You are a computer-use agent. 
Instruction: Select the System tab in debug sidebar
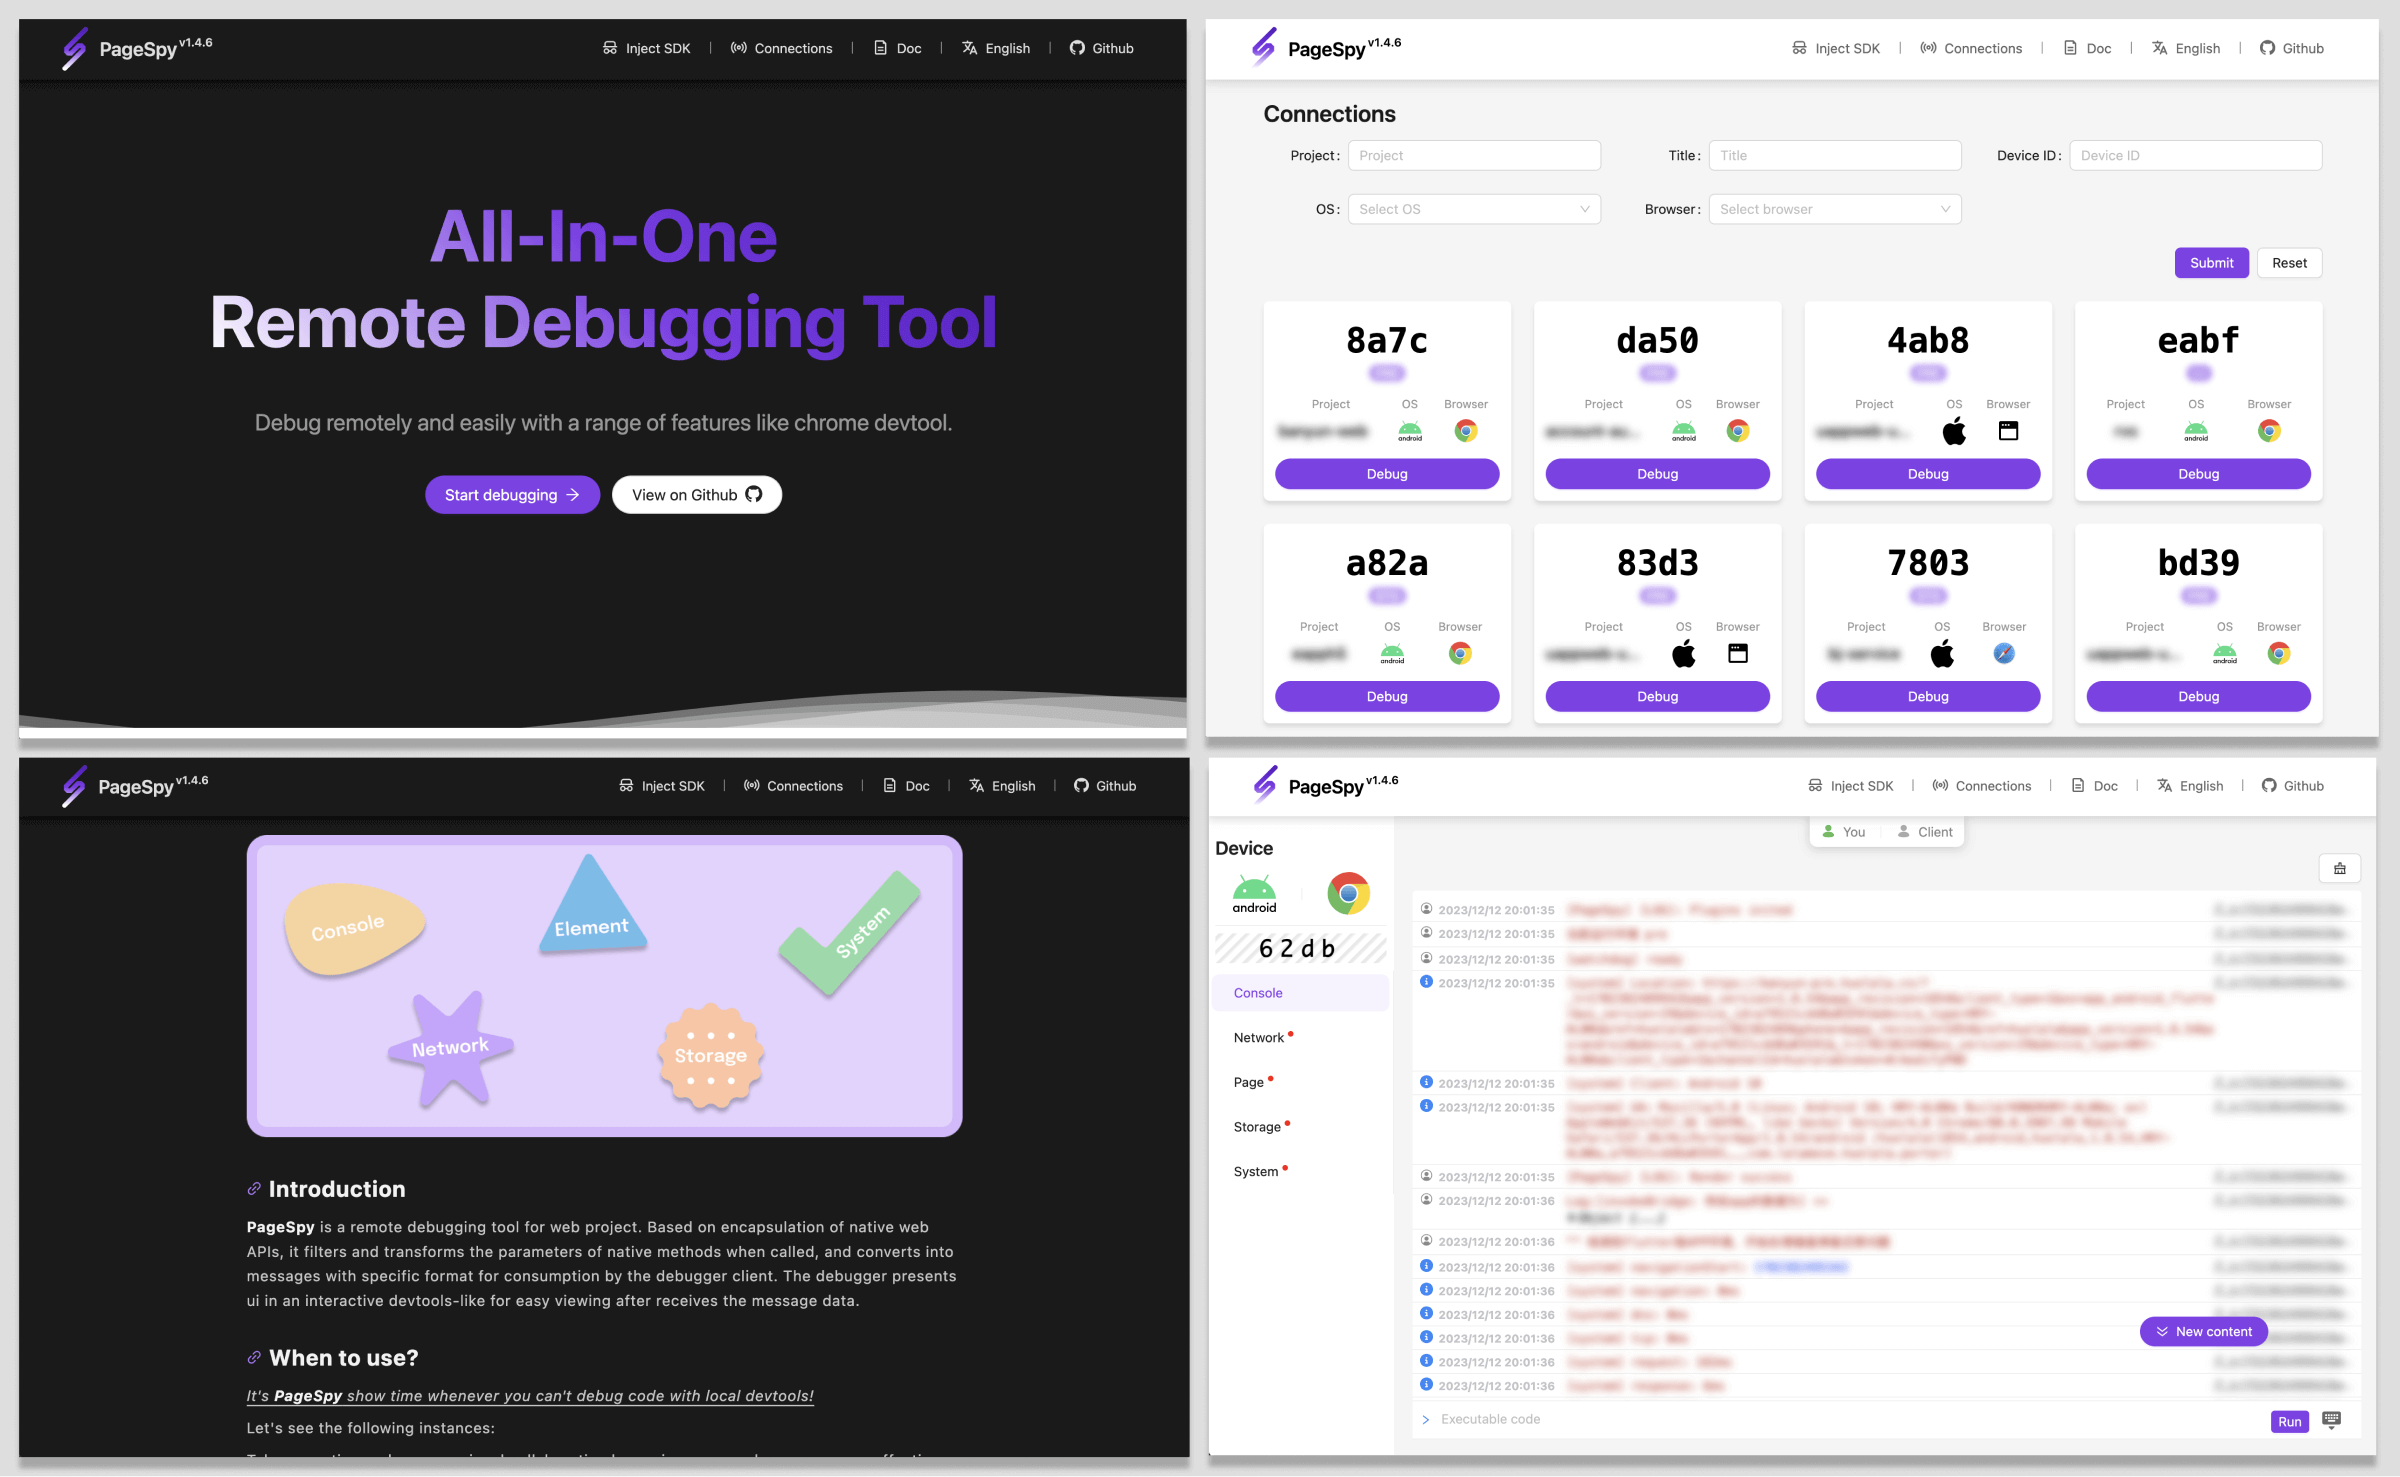click(1255, 1172)
